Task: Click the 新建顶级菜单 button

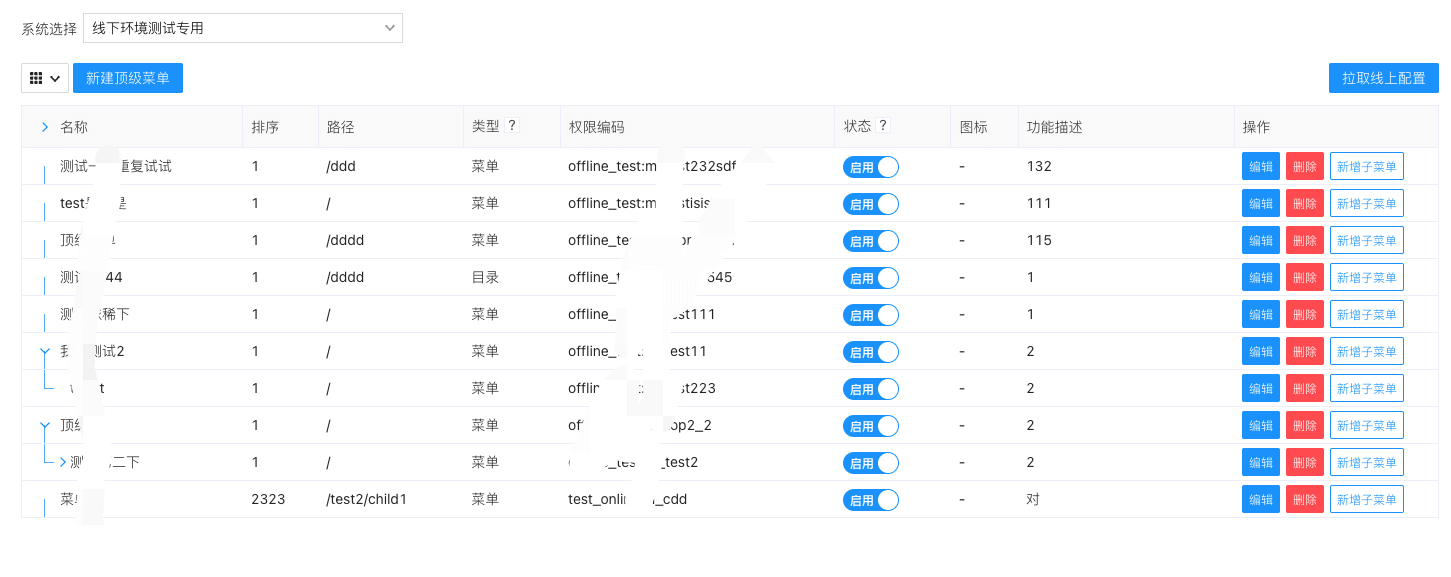Action: (x=128, y=77)
